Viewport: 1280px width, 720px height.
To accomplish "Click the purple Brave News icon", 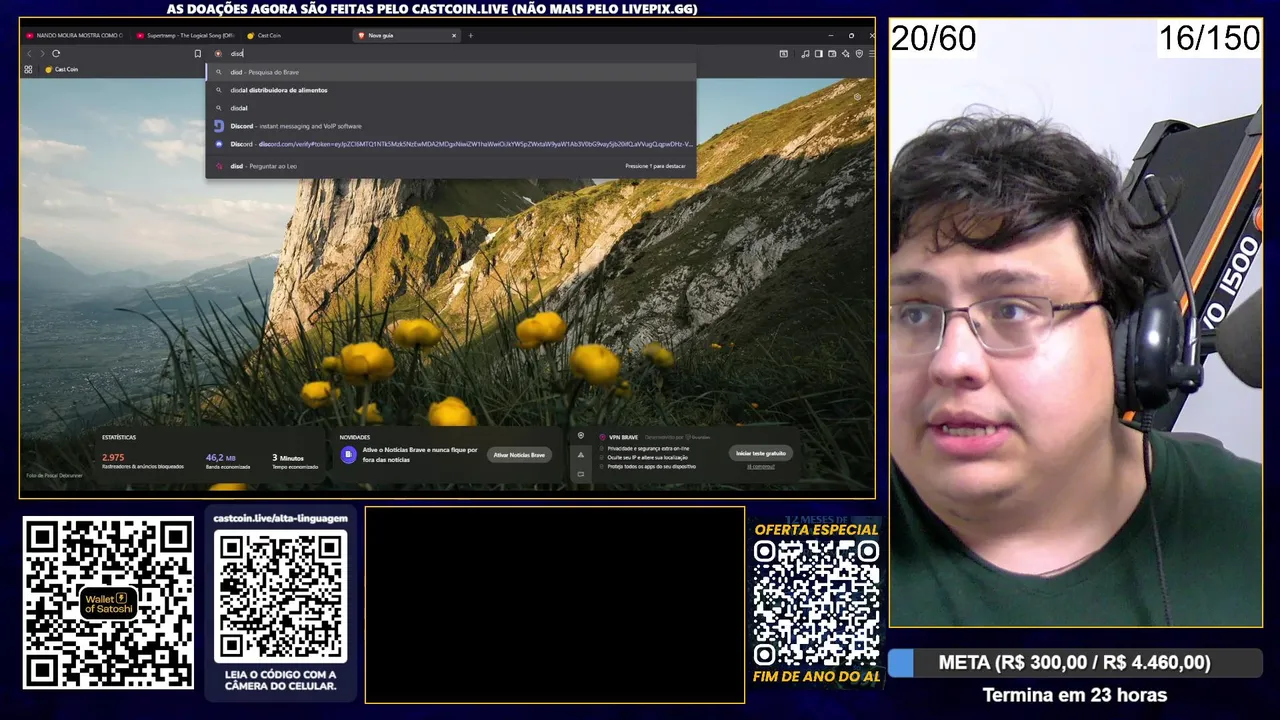I will (x=348, y=455).
